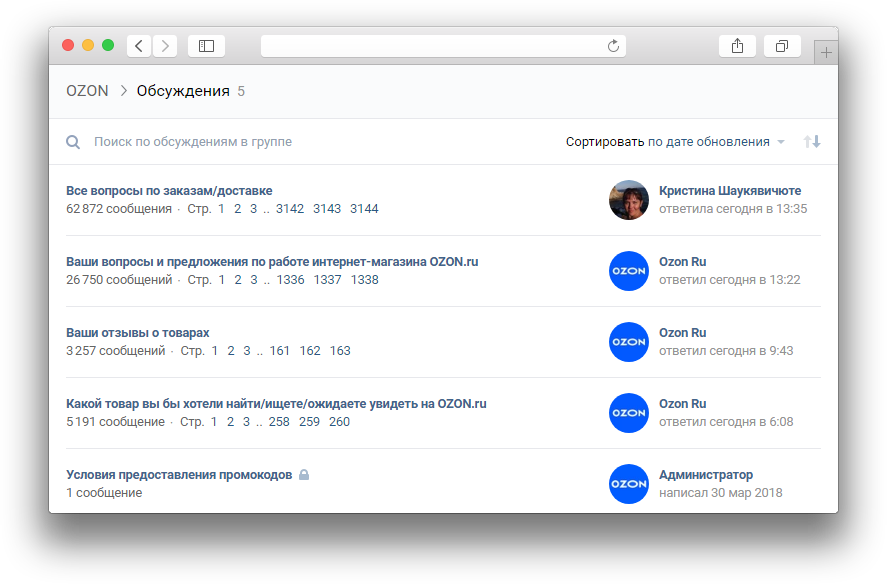Add a new tab with plus button
This screenshot has width=887, height=584.
point(826,53)
